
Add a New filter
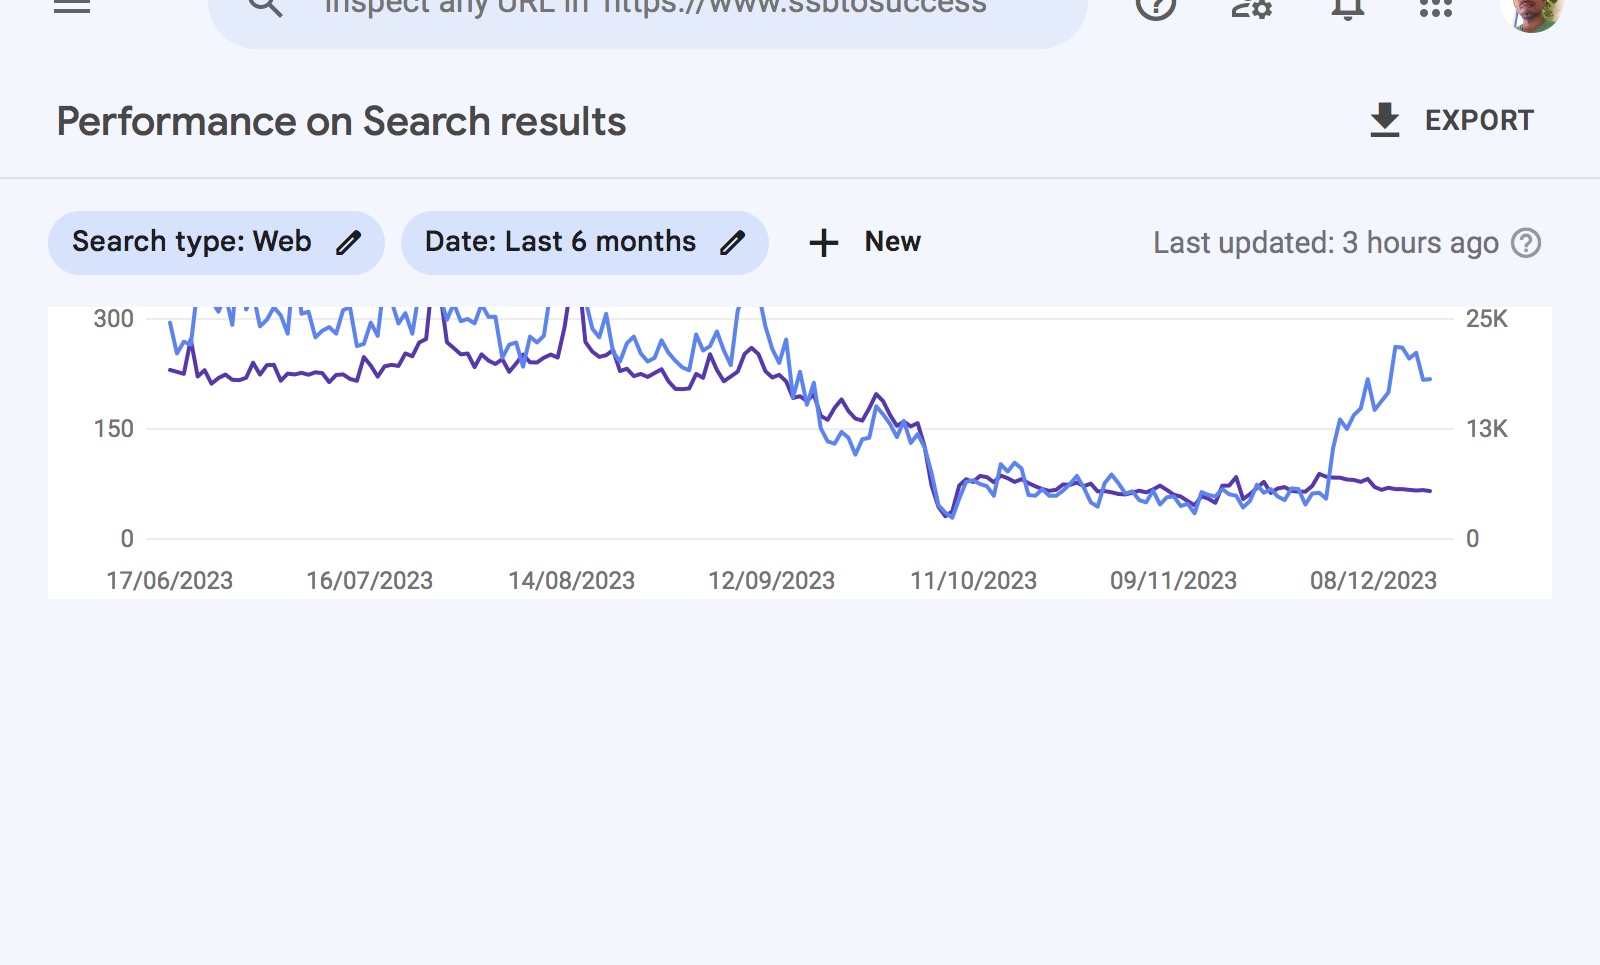point(865,243)
